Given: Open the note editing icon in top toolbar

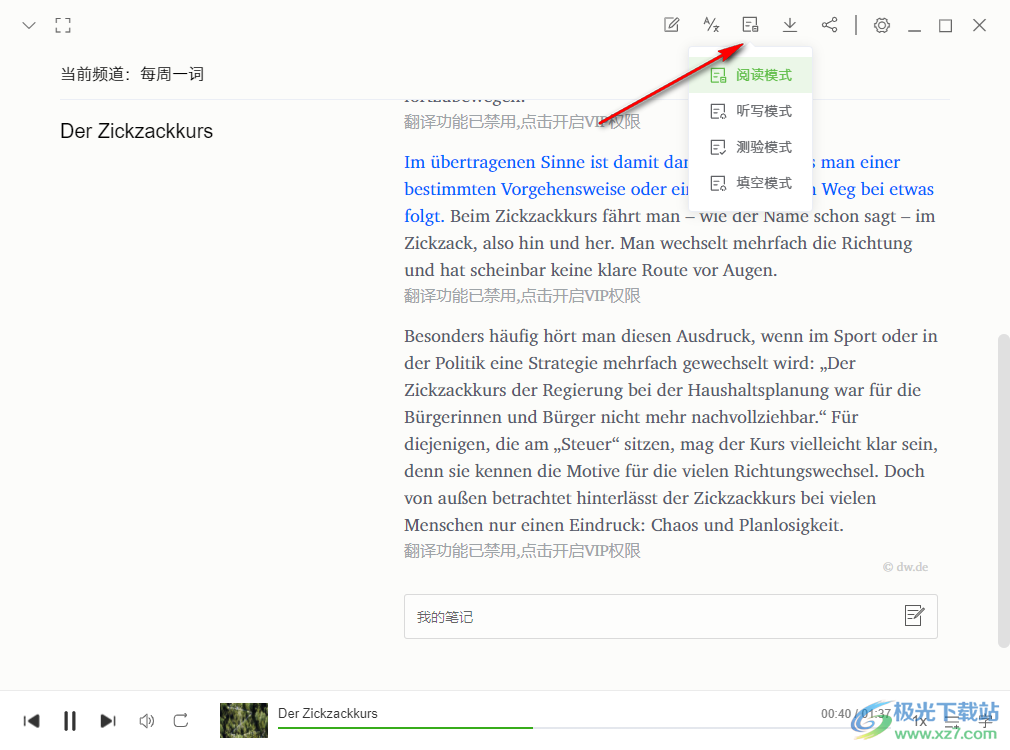Looking at the screenshot, I should 672,25.
